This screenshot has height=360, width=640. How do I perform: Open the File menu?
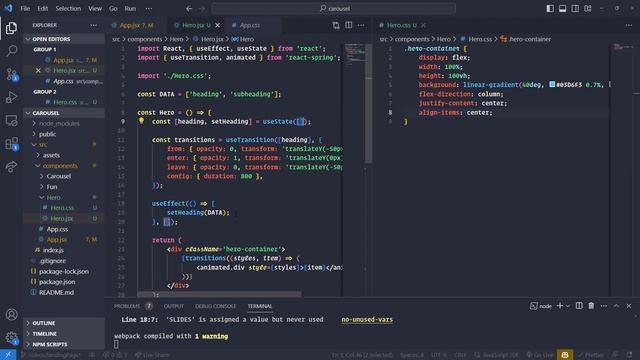25,8
